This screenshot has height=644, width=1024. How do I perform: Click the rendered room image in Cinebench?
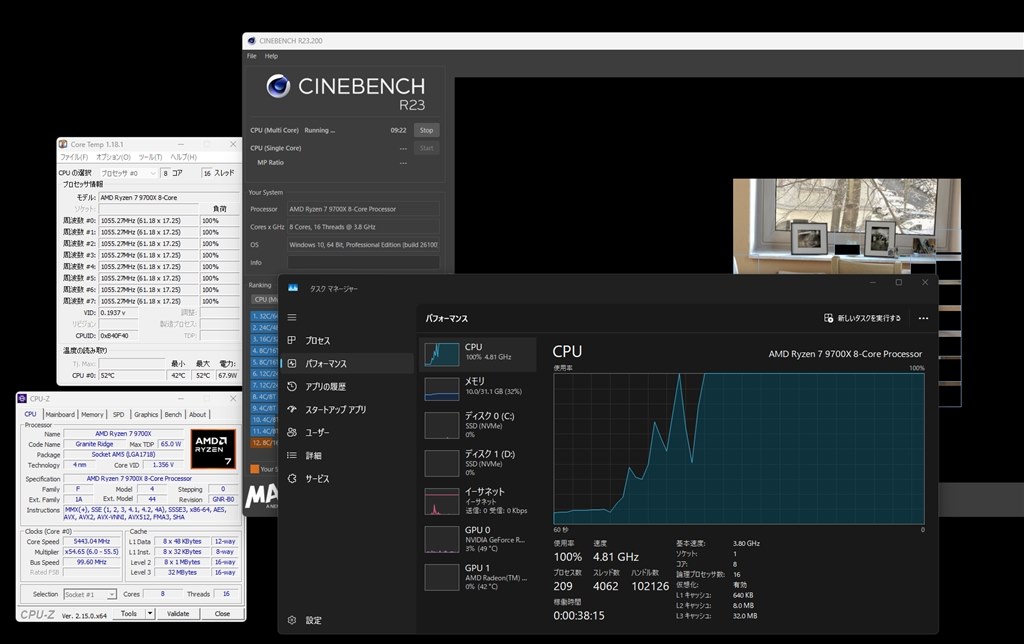(846, 226)
